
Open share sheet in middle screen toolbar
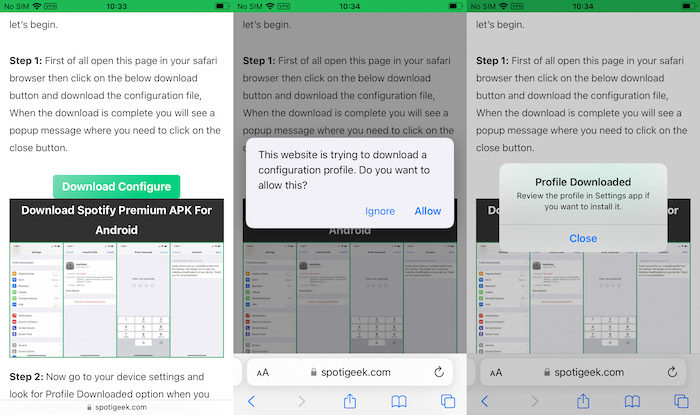pyautogui.click(x=350, y=401)
